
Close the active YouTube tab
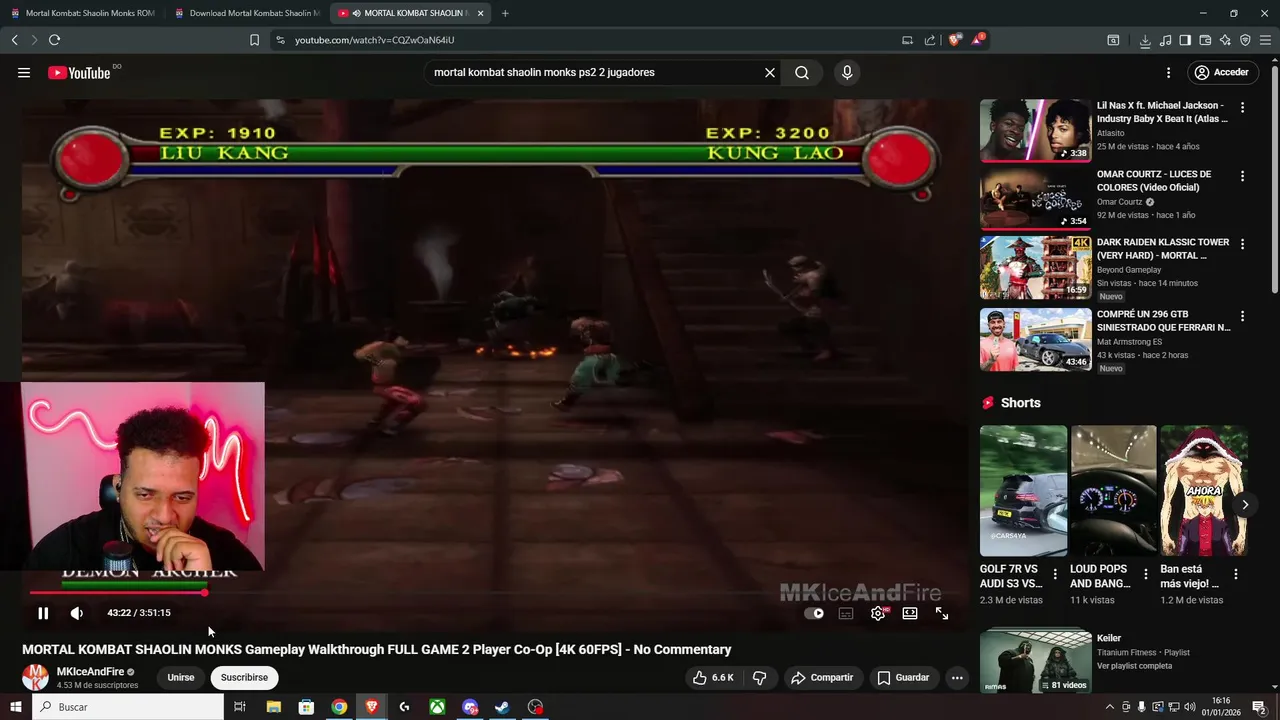click(x=481, y=13)
